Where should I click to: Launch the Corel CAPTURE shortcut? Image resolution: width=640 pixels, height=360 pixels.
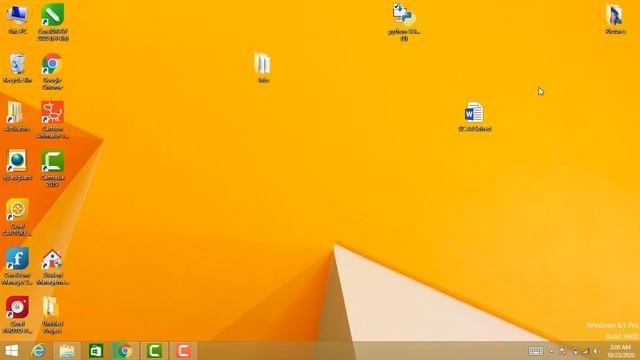[x=17, y=217]
